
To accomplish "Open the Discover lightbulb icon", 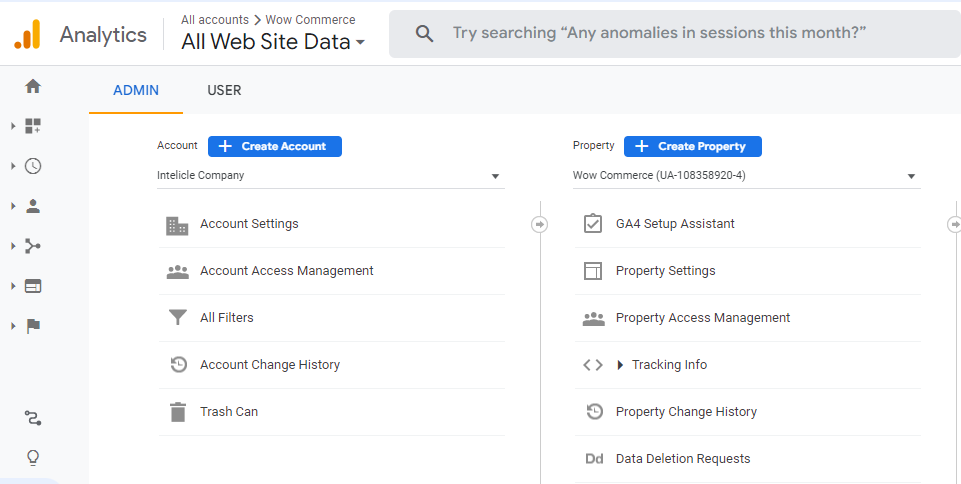I will [33, 458].
